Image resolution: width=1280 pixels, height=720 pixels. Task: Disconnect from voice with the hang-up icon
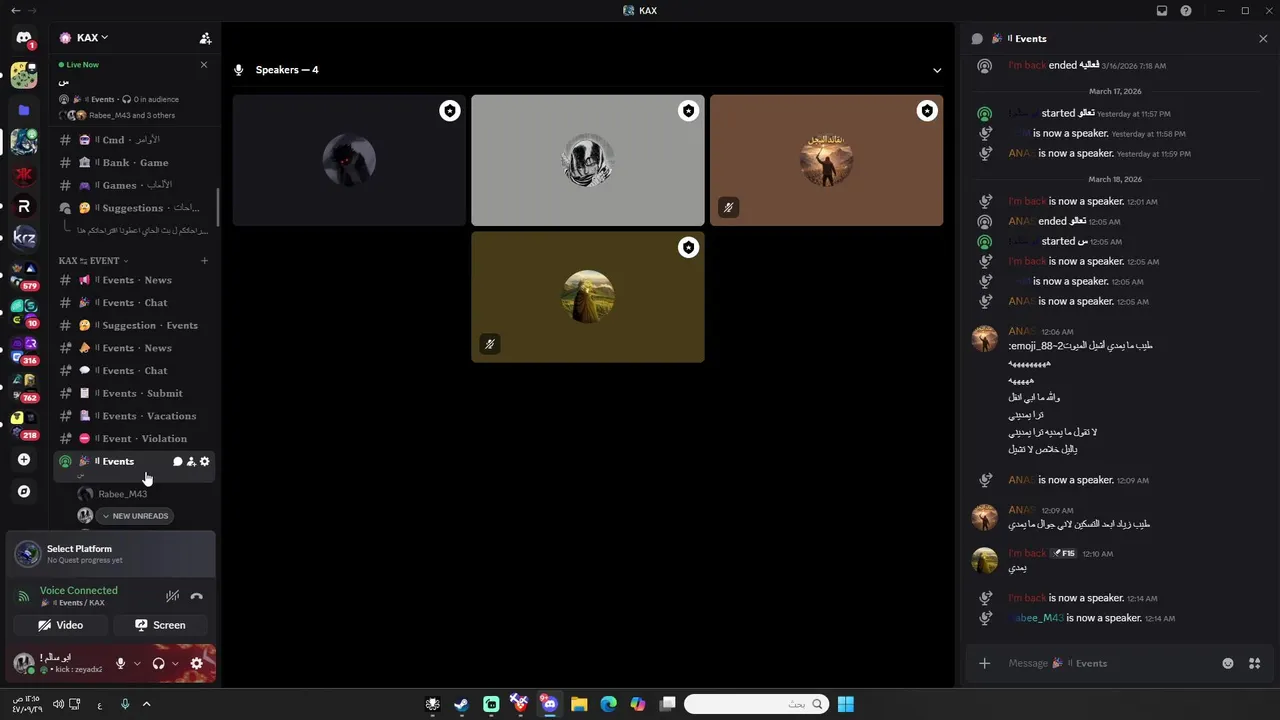point(196,596)
